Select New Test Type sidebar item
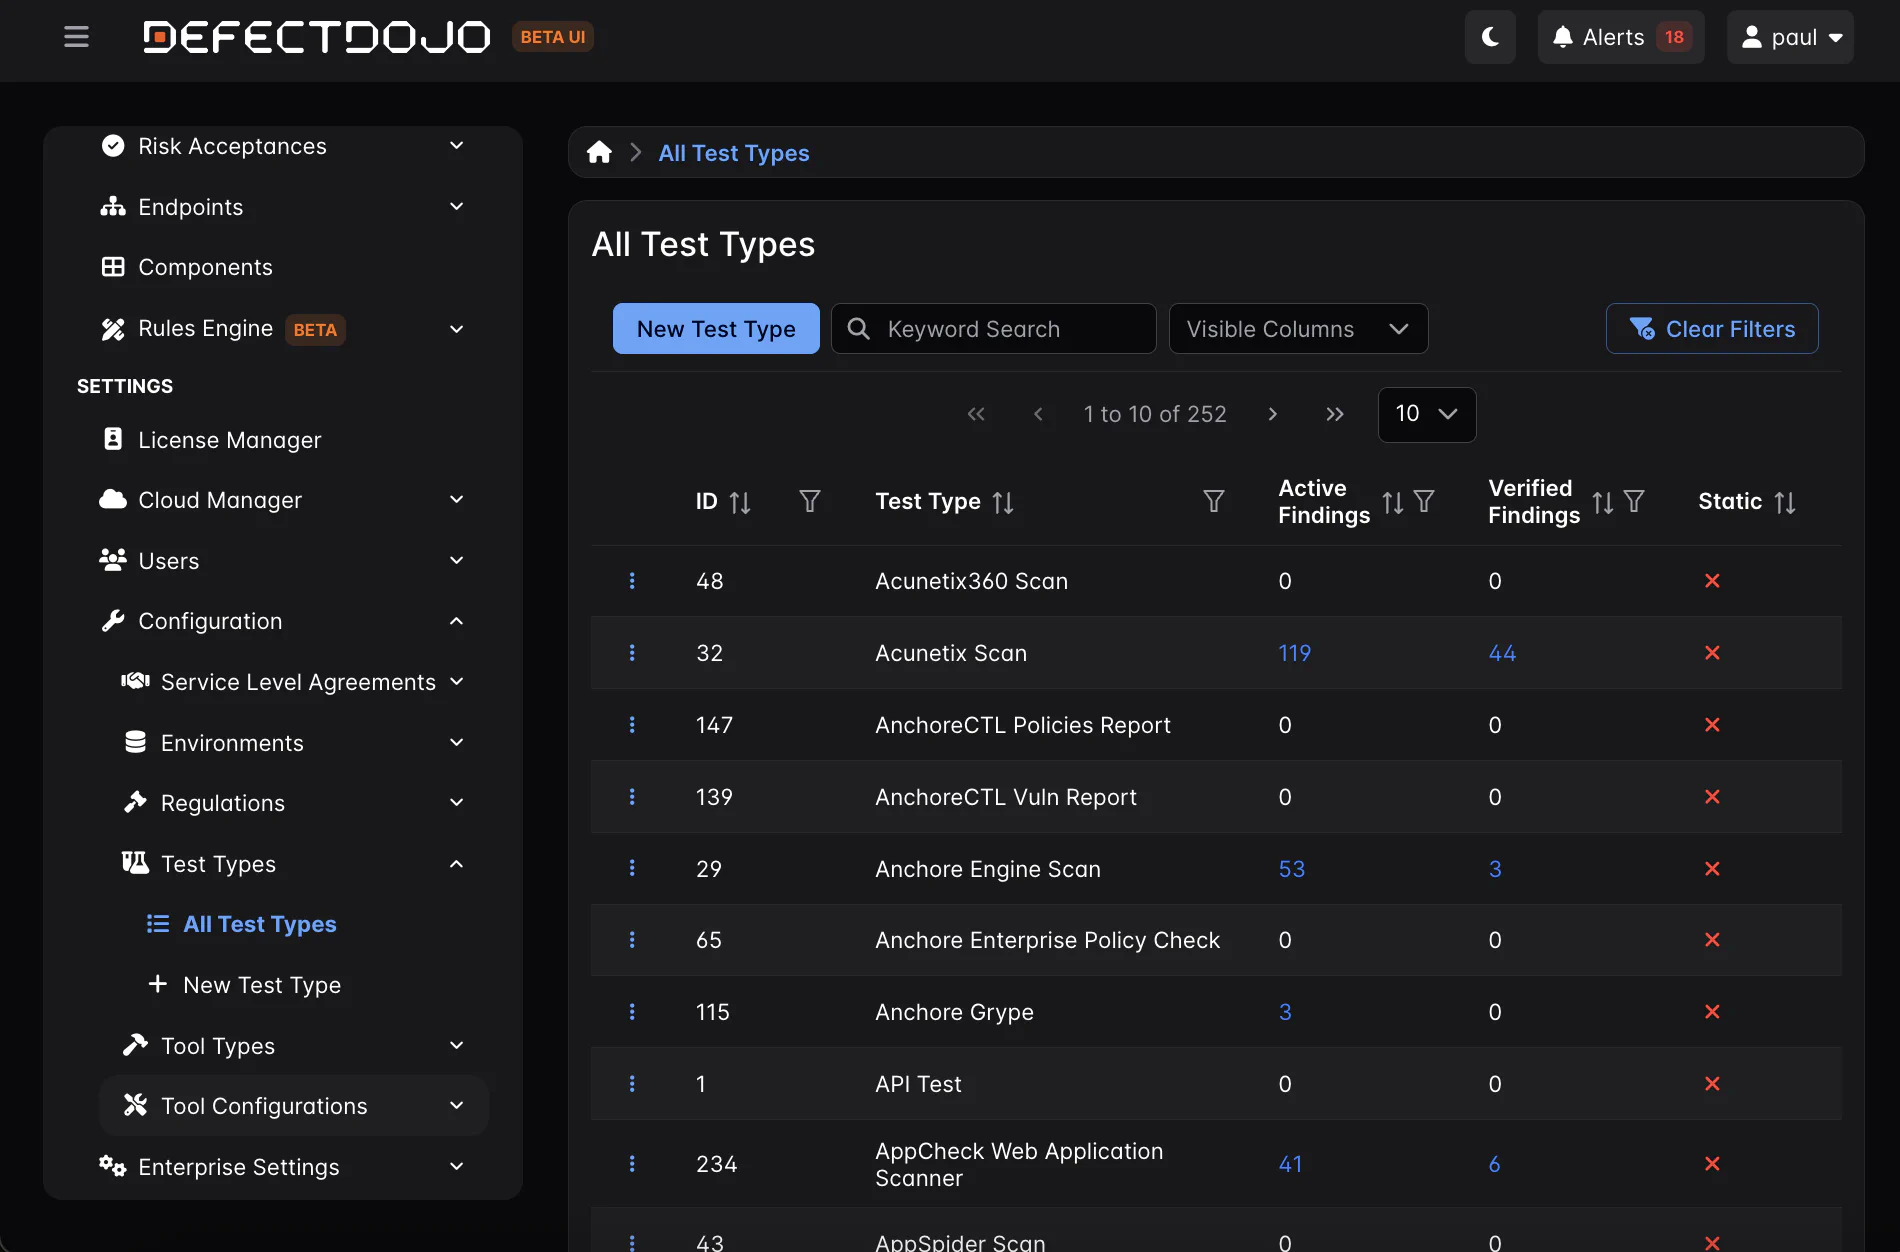Viewport: 1900px width, 1252px height. pos(262,985)
